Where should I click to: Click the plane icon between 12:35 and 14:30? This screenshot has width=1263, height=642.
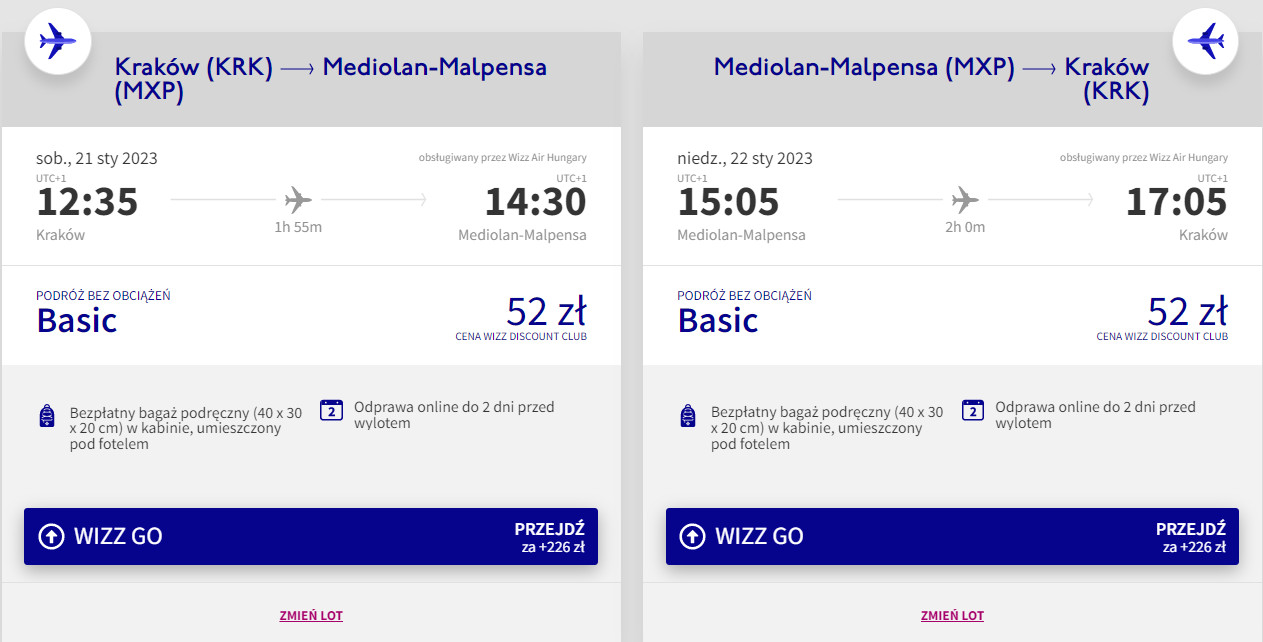tap(298, 200)
